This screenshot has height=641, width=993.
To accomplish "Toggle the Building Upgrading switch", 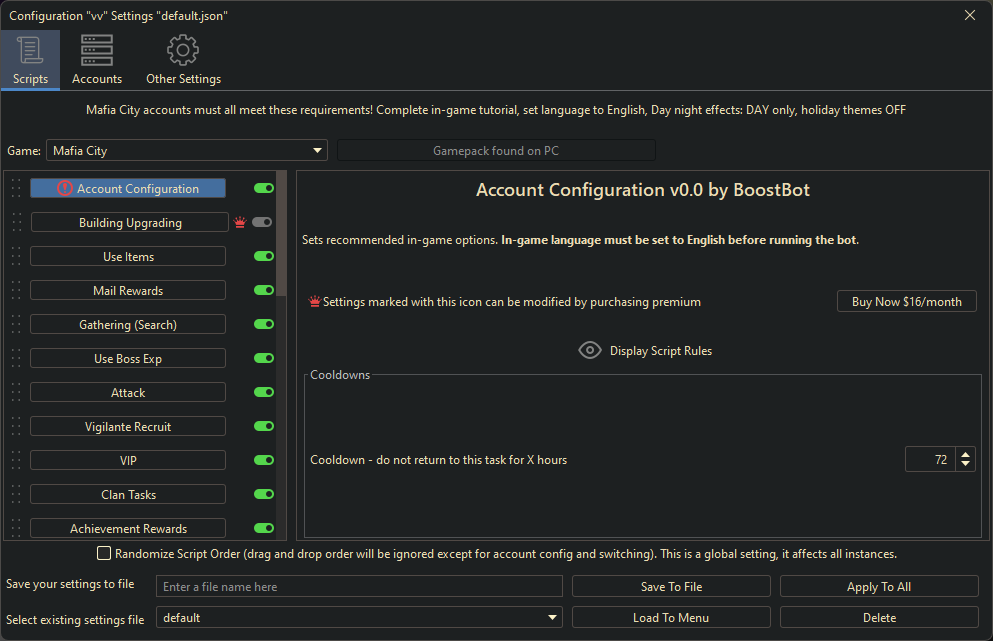I will [x=262, y=223].
